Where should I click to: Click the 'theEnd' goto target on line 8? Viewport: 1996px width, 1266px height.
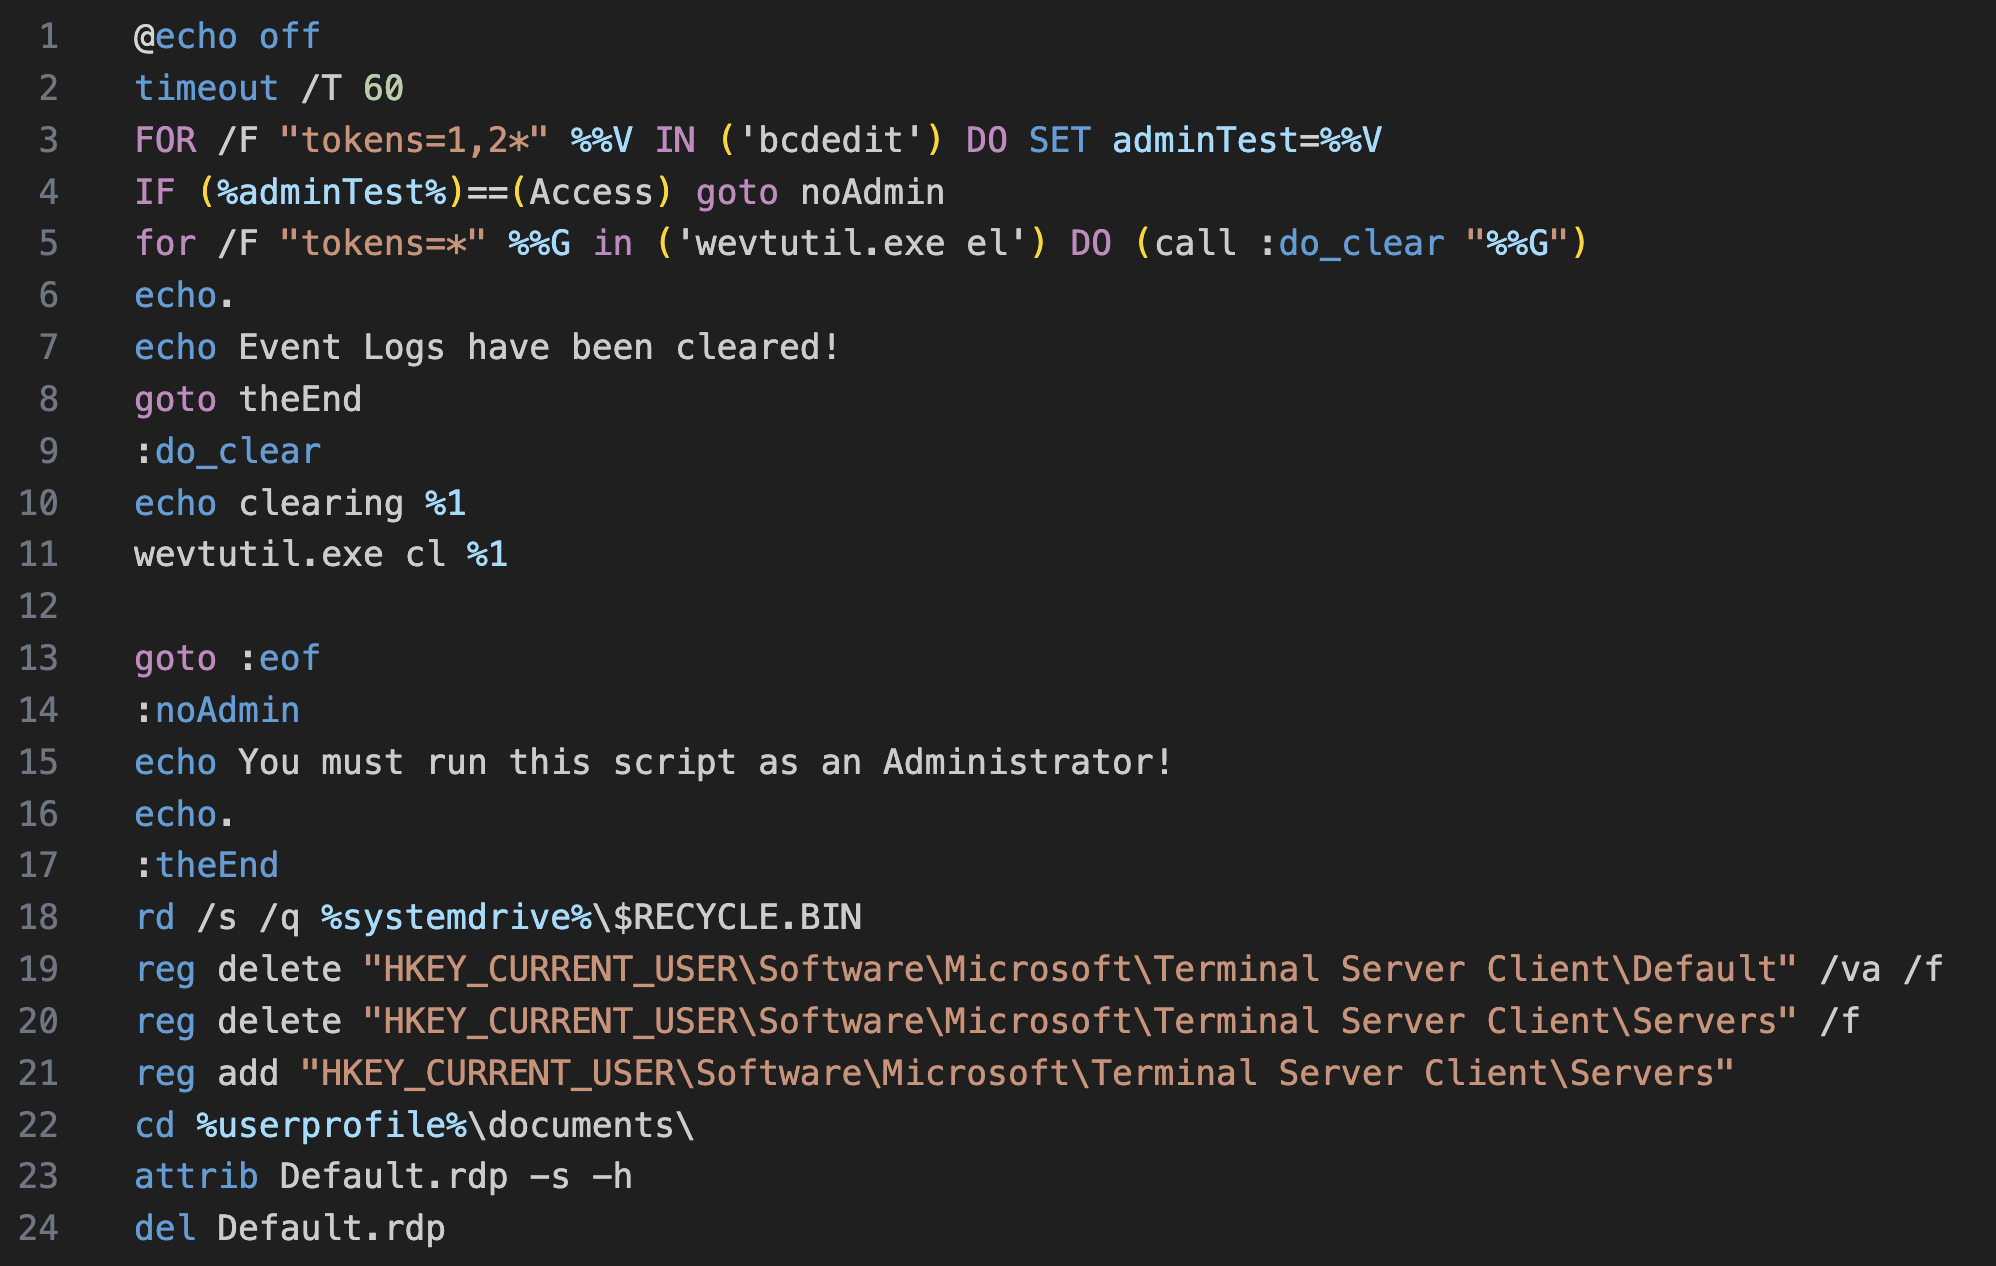click(x=300, y=399)
